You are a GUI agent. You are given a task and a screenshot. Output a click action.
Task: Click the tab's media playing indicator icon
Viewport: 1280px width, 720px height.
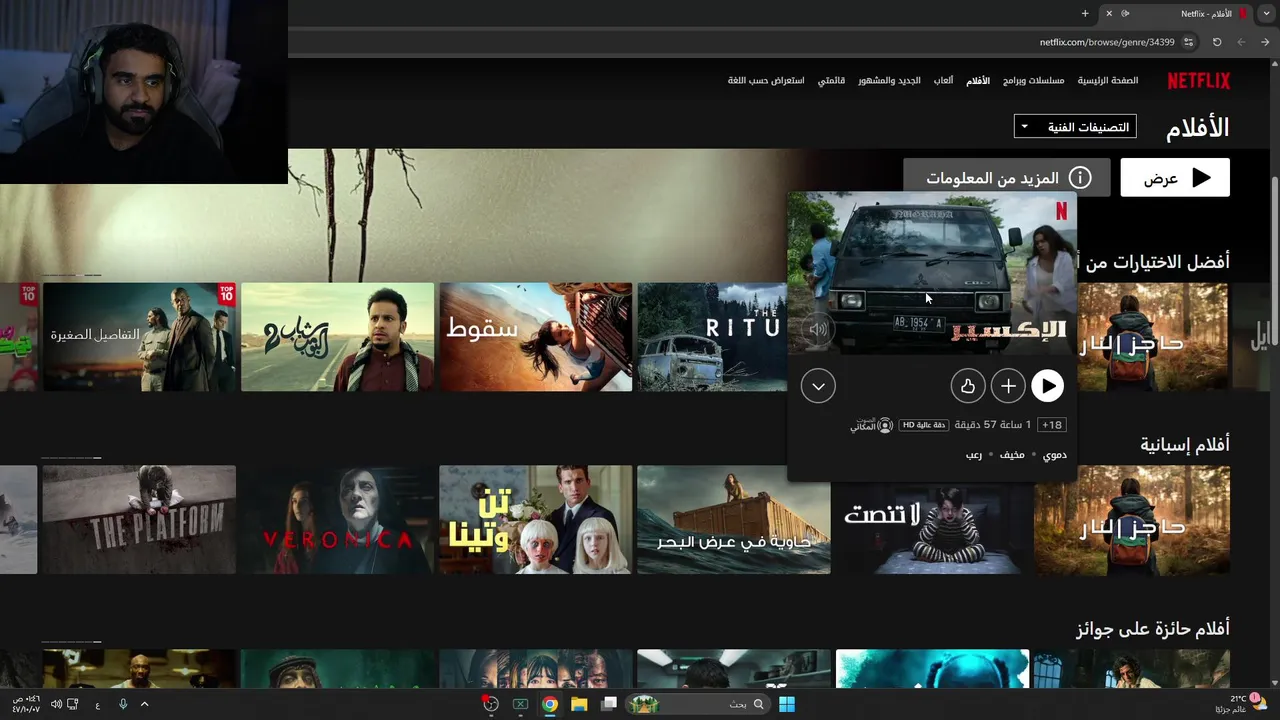(1126, 13)
